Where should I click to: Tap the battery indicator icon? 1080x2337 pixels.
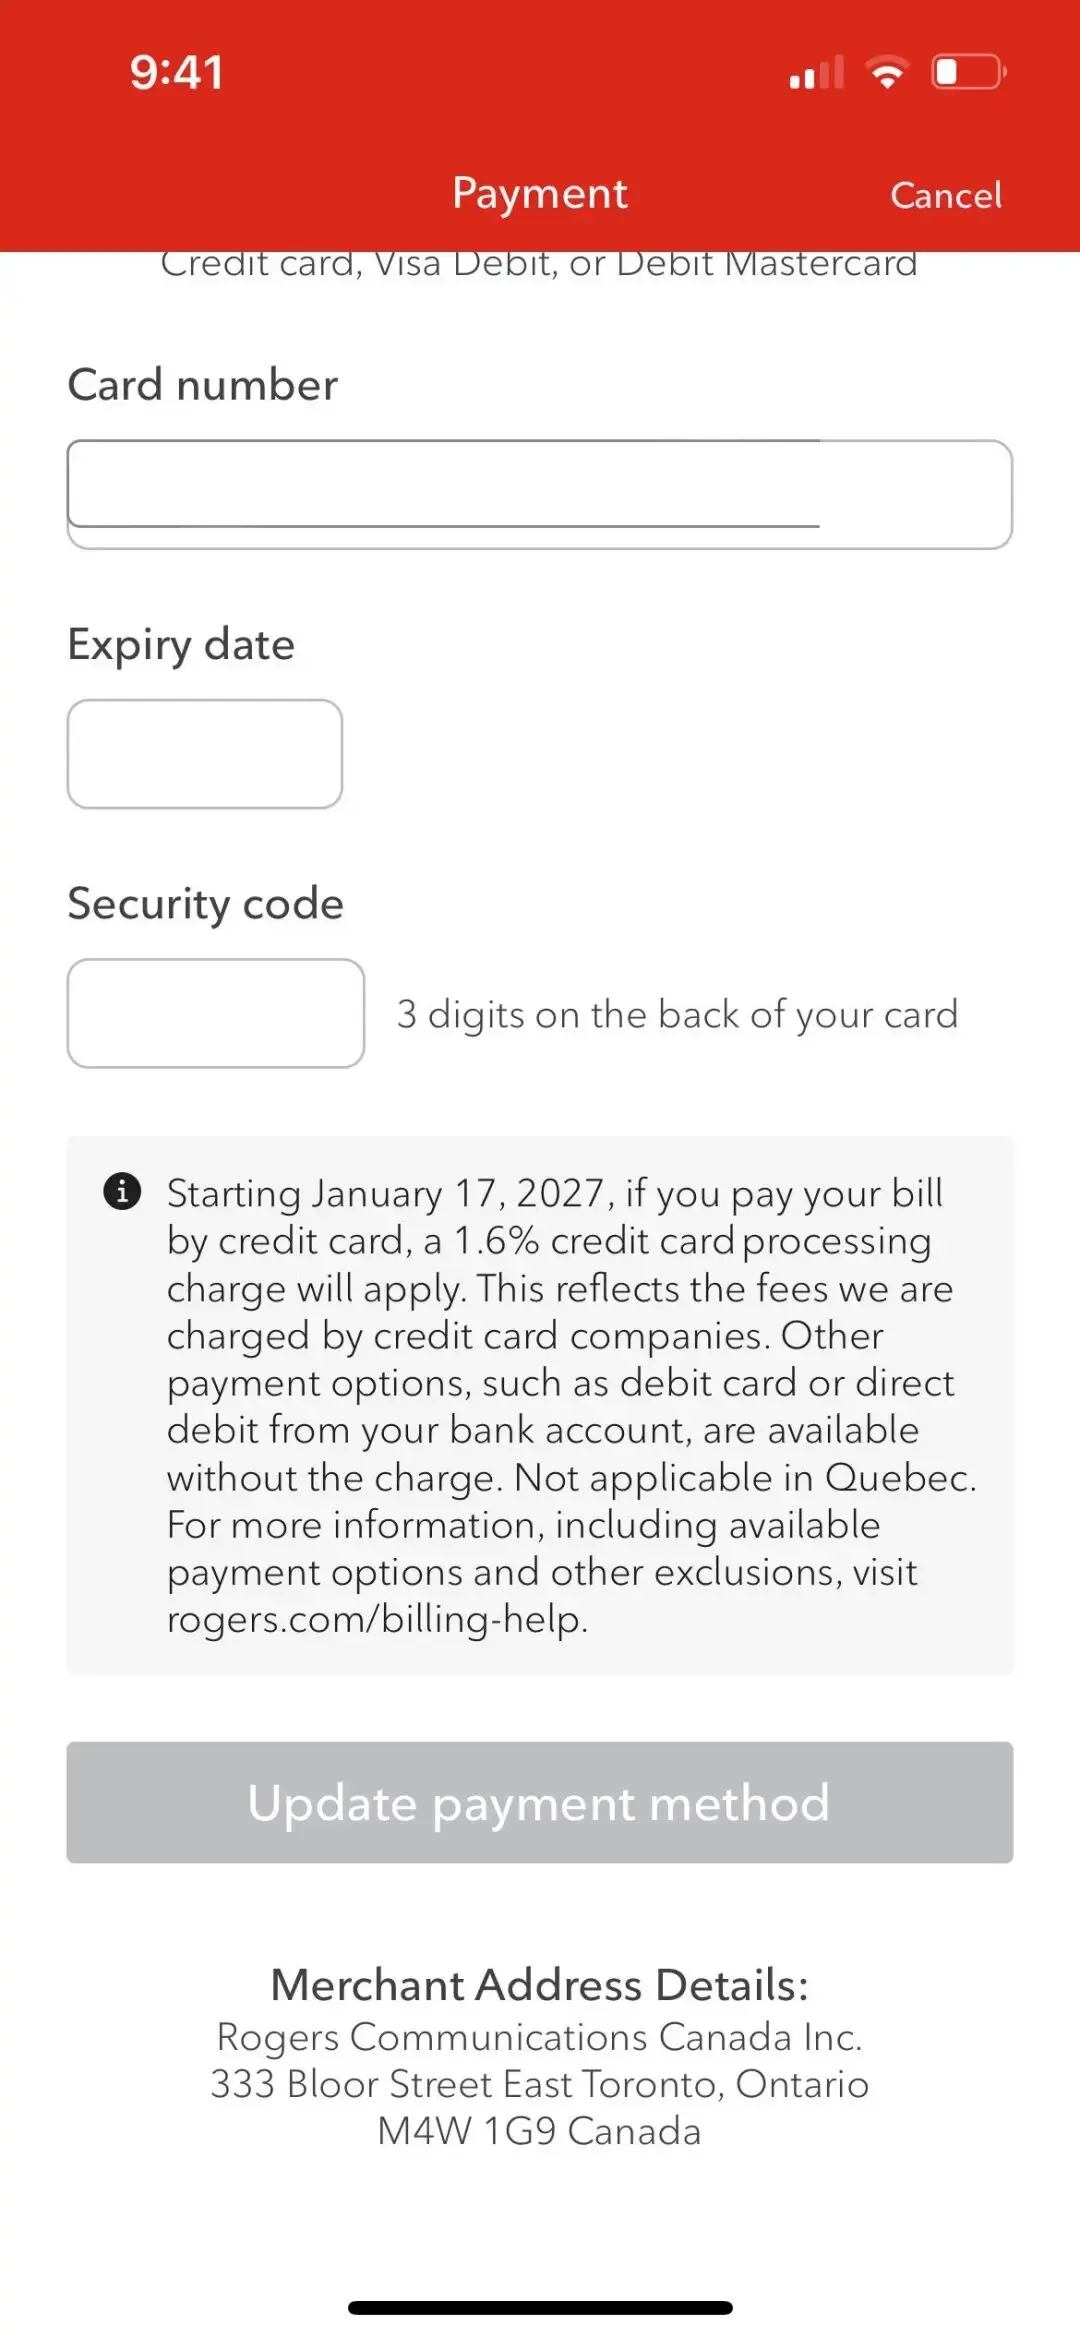click(x=969, y=72)
